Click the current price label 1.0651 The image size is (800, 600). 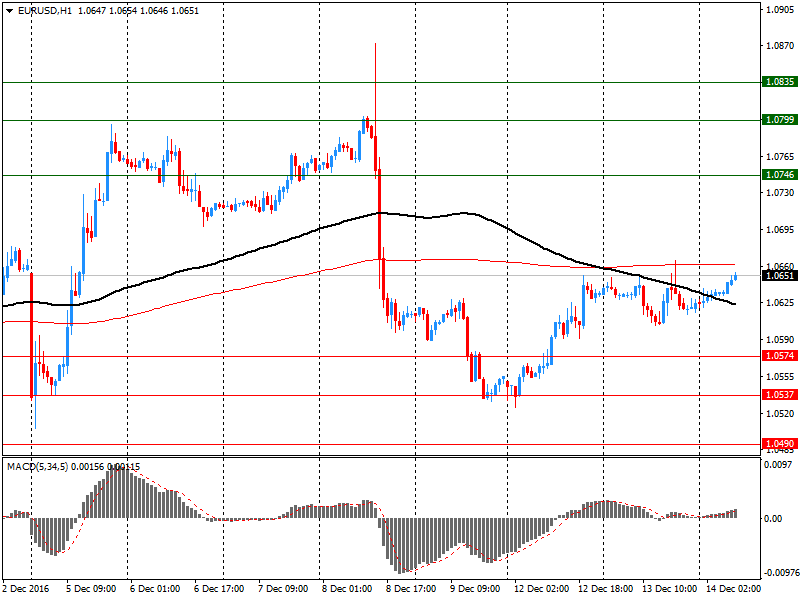point(779,276)
